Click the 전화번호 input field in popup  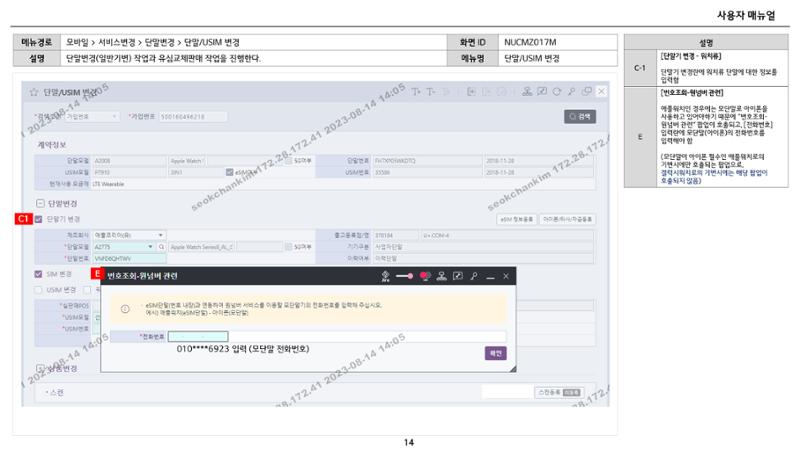198,337
